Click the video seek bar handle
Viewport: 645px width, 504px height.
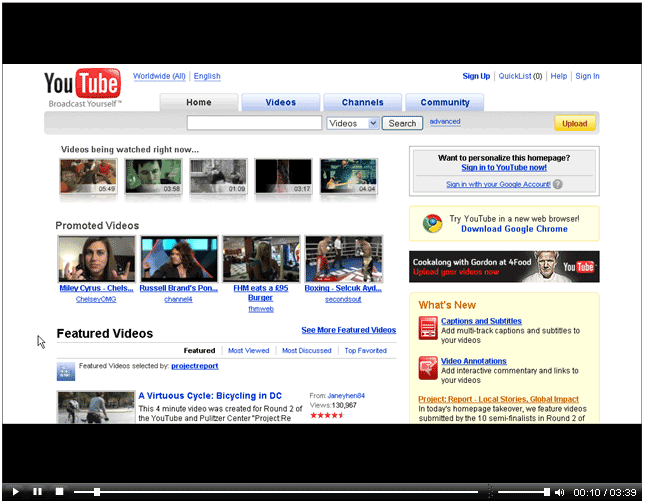click(97, 492)
